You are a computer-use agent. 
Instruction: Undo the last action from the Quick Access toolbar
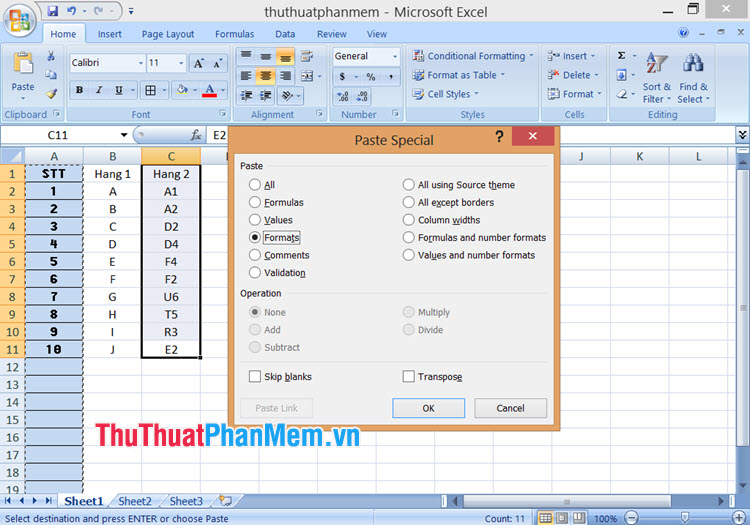[71, 11]
